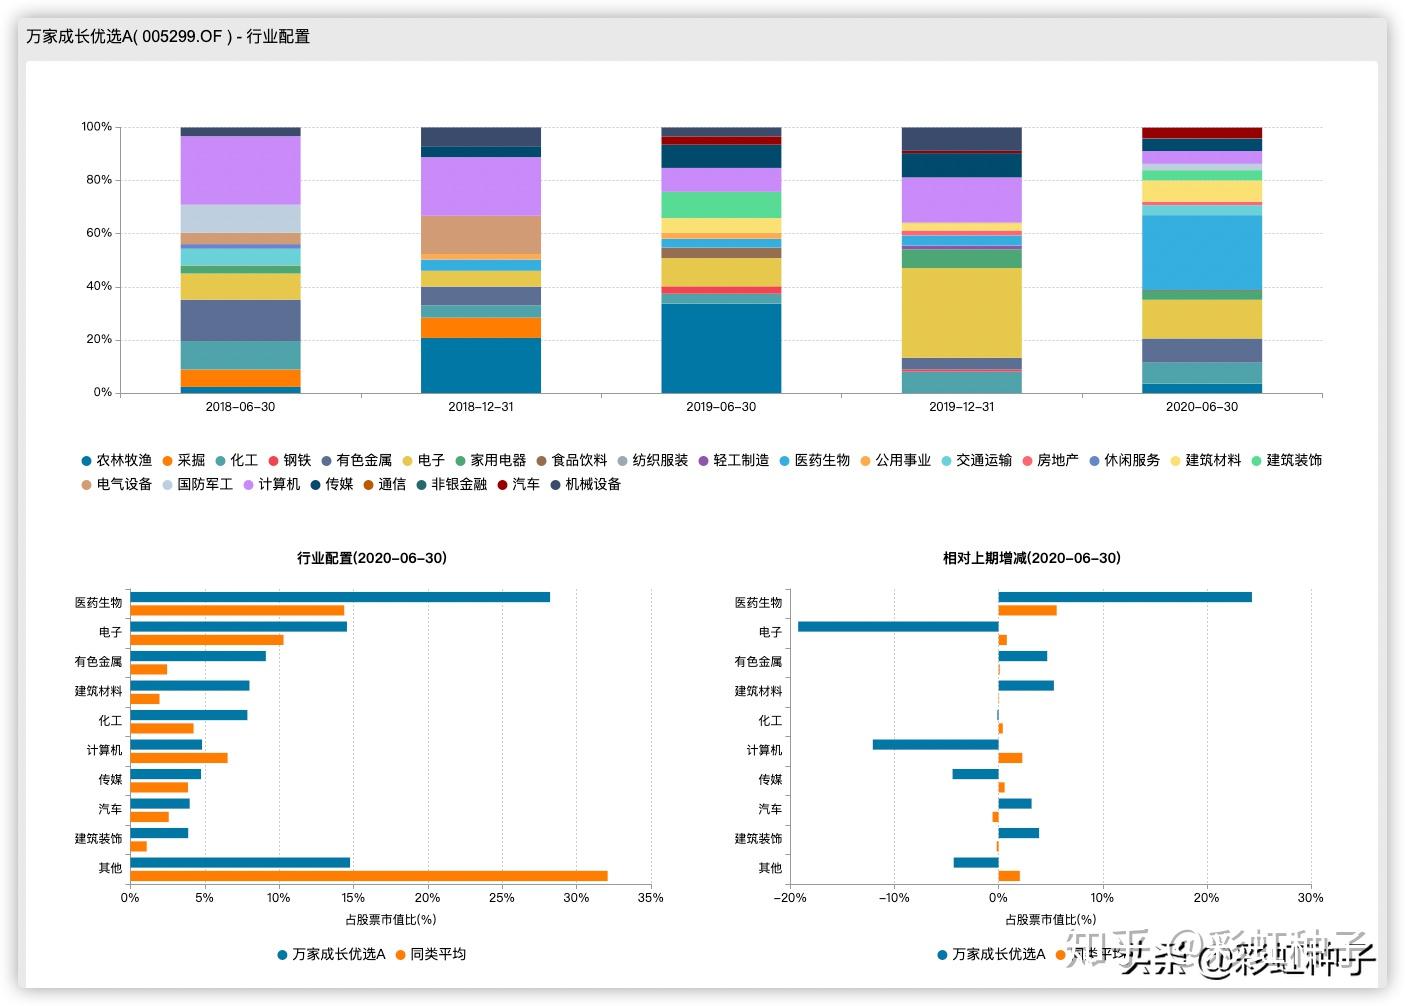Click 医药生物 fund bar in 行业配置 chart

pyautogui.click(x=340, y=597)
